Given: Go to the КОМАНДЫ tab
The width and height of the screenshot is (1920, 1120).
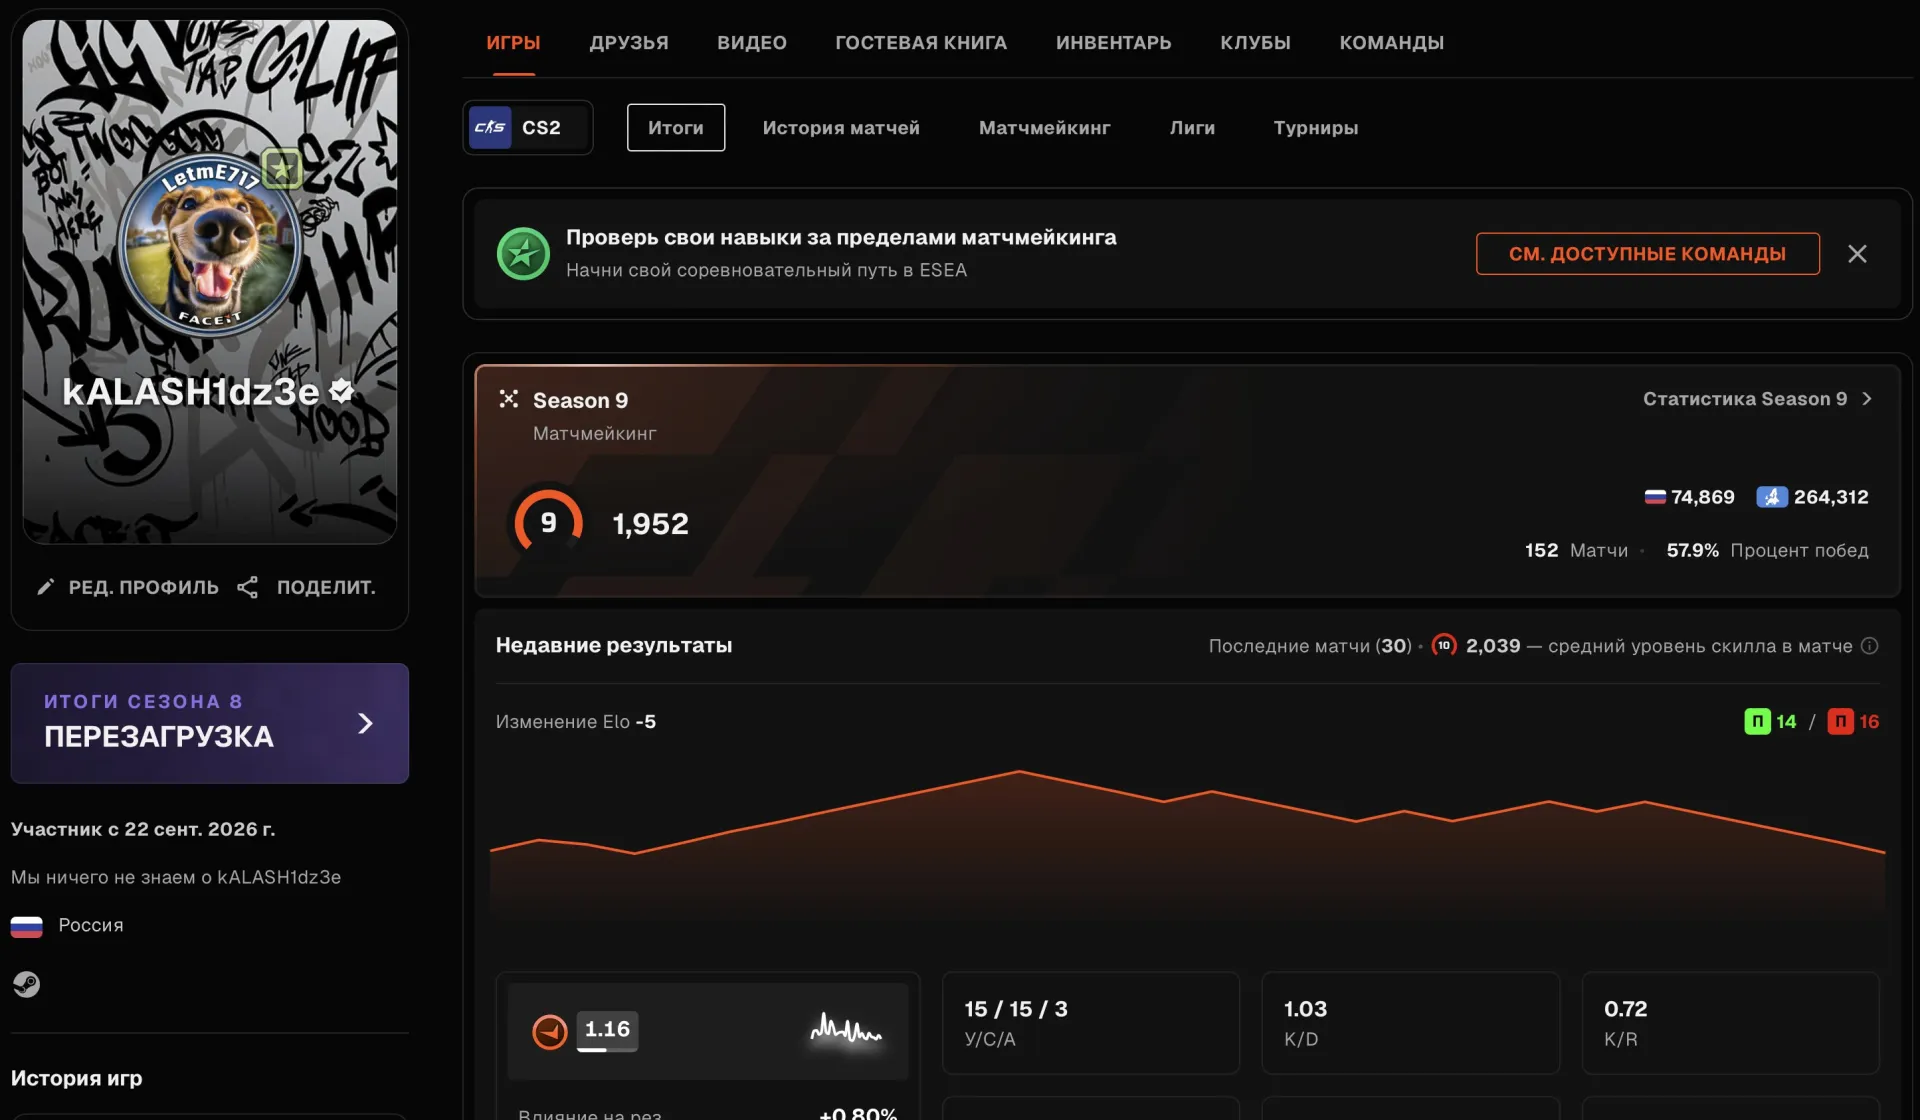Looking at the screenshot, I should click(1391, 42).
